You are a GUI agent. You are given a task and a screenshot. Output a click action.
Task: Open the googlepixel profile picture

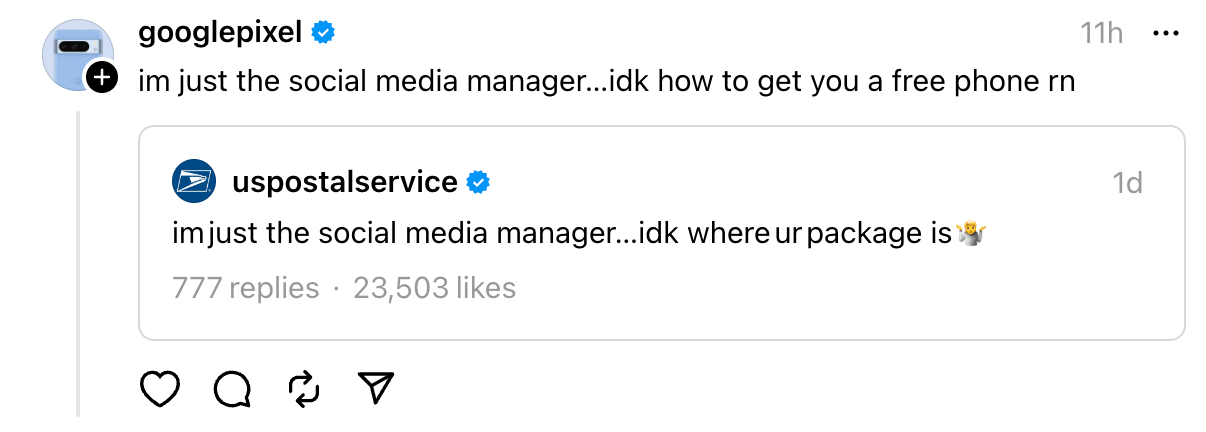click(74, 52)
